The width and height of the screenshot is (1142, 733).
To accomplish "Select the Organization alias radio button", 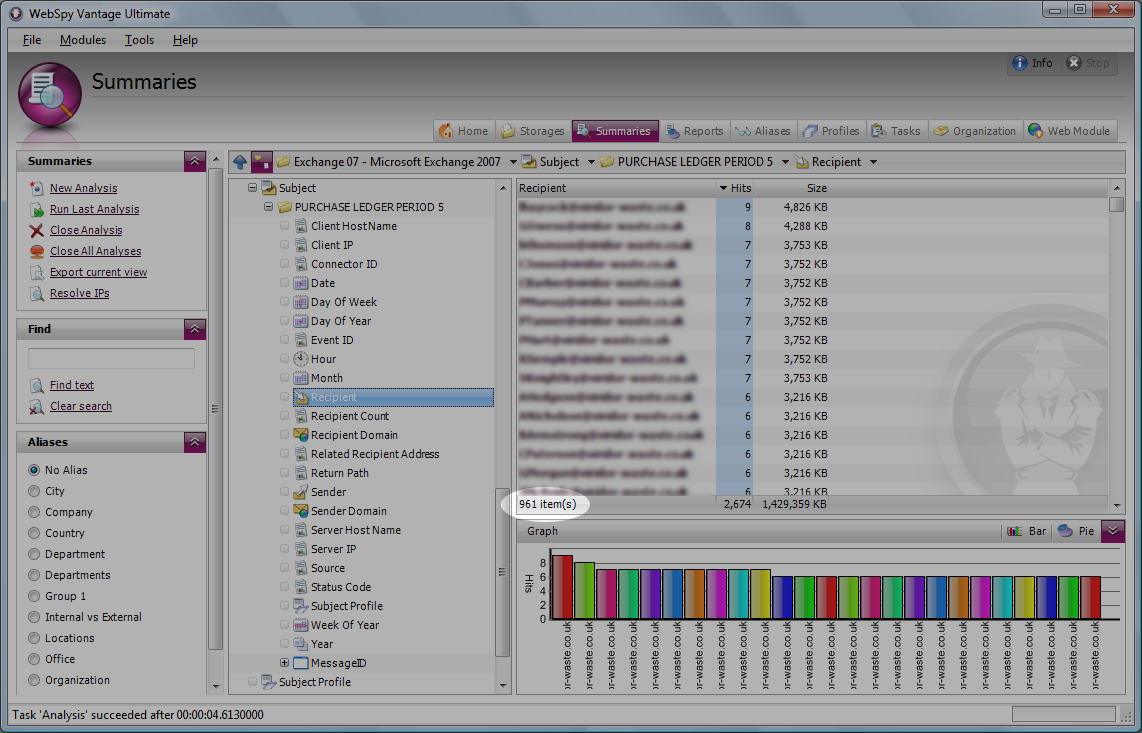I will 34,681.
